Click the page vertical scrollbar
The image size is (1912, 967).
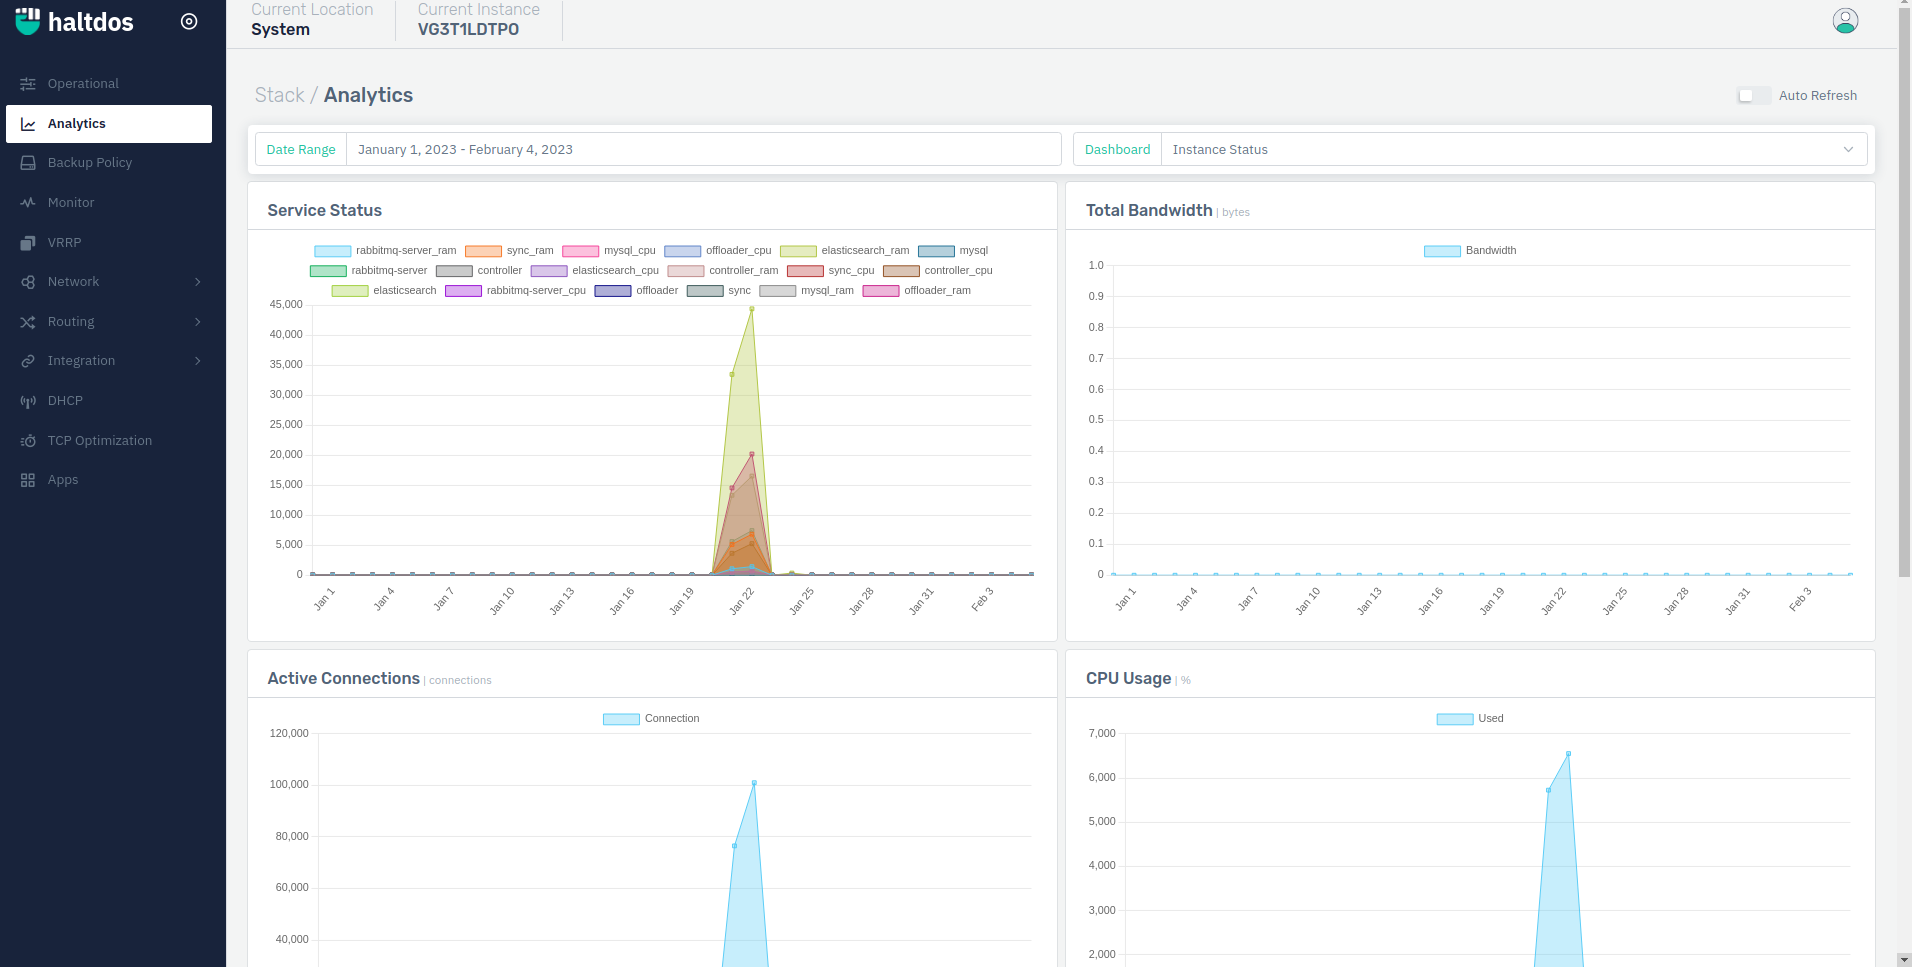(1904, 293)
